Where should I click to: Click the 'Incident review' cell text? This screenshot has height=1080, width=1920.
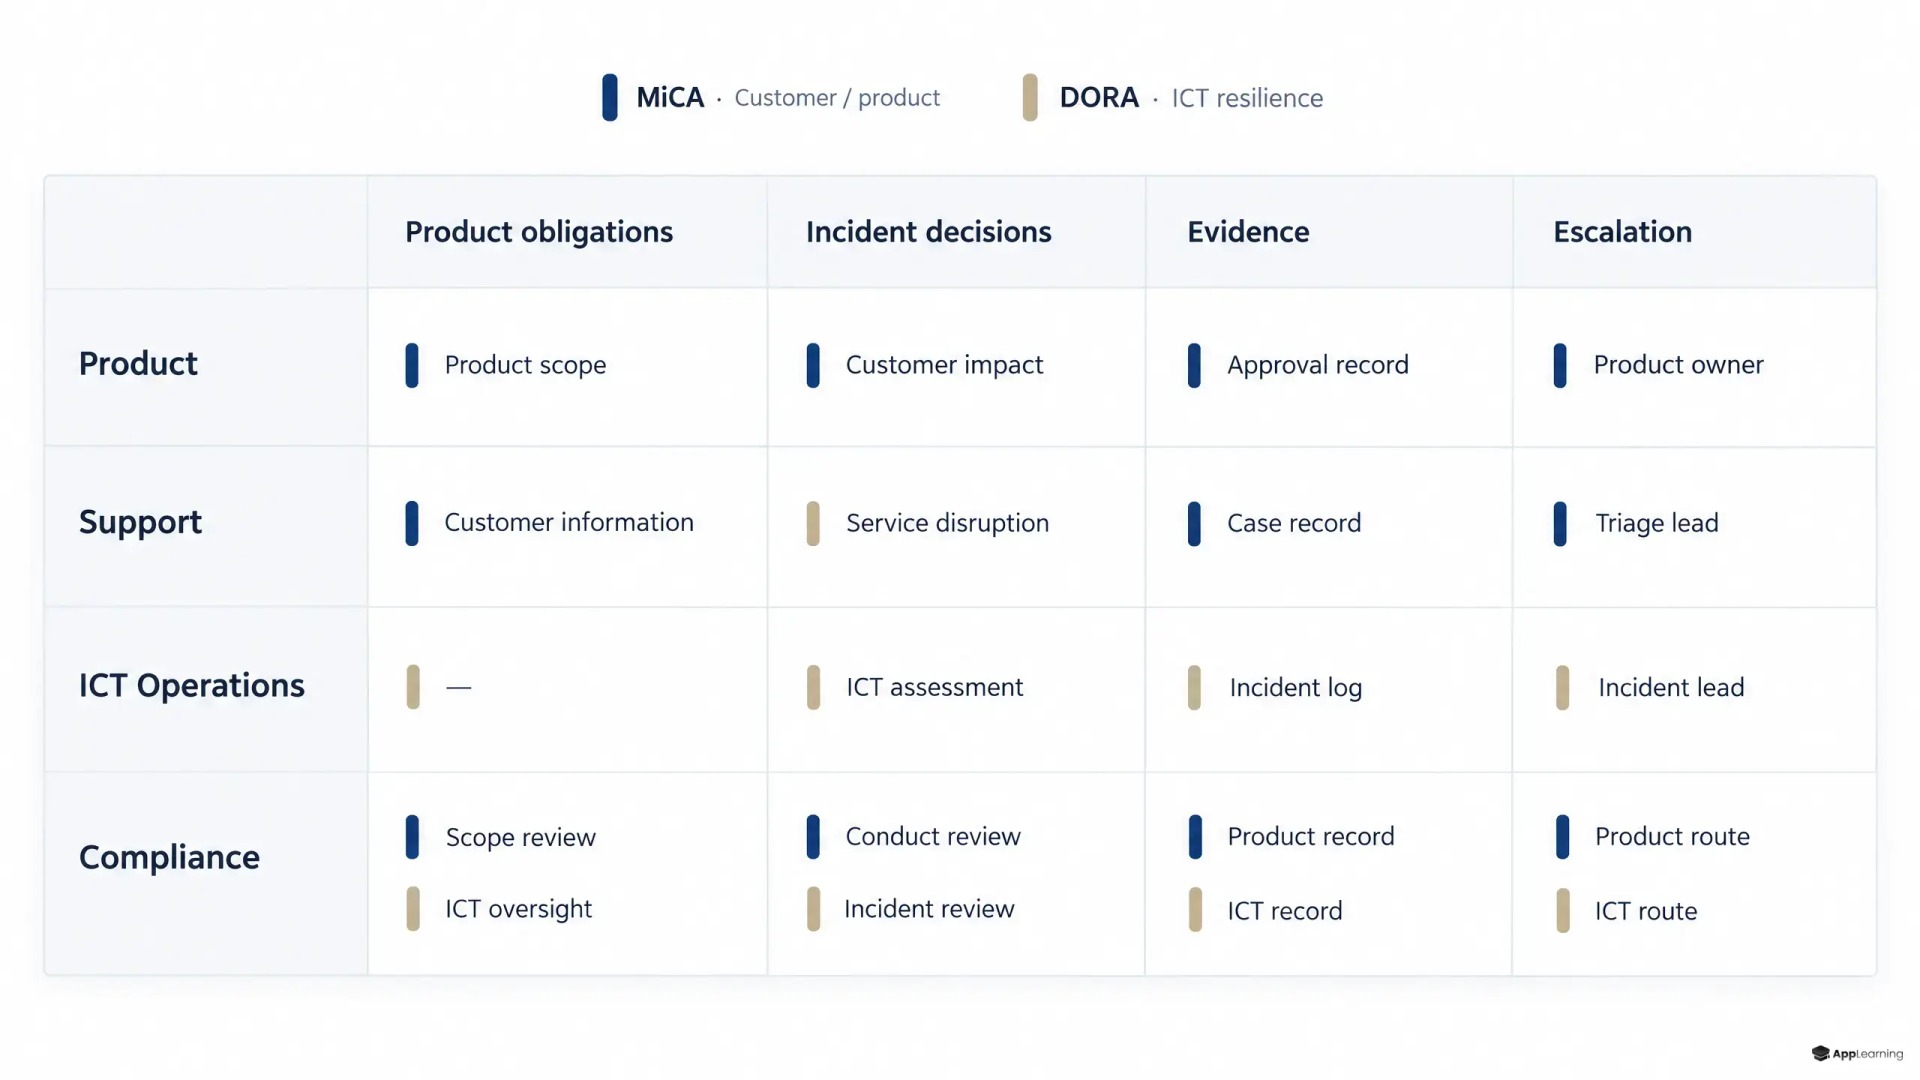tap(929, 909)
